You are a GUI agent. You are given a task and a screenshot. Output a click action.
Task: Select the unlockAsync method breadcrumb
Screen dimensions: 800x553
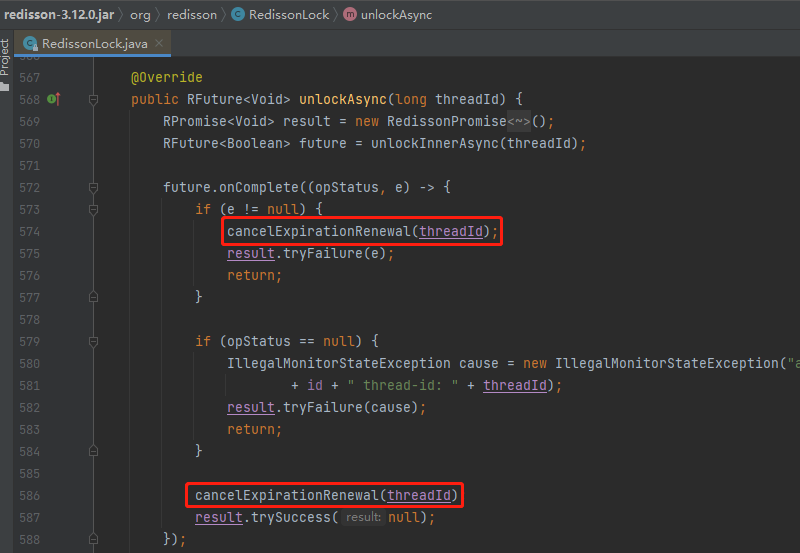[x=396, y=15]
